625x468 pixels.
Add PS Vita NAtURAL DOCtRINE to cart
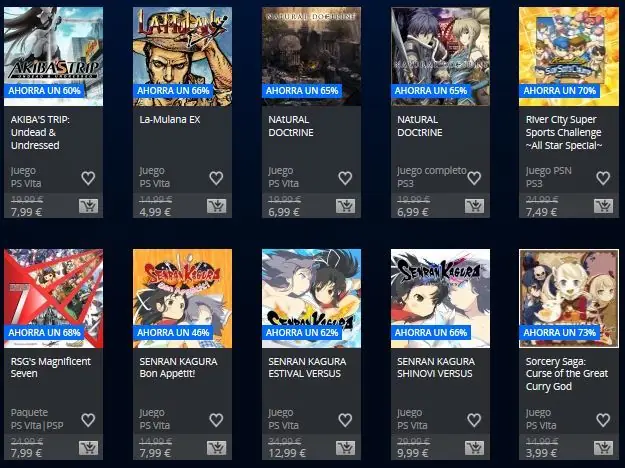[x=345, y=206]
